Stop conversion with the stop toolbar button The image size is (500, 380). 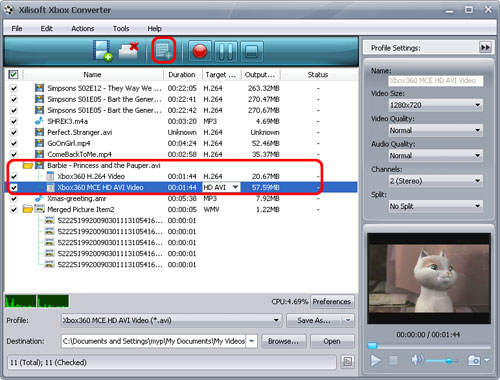pos(251,51)
